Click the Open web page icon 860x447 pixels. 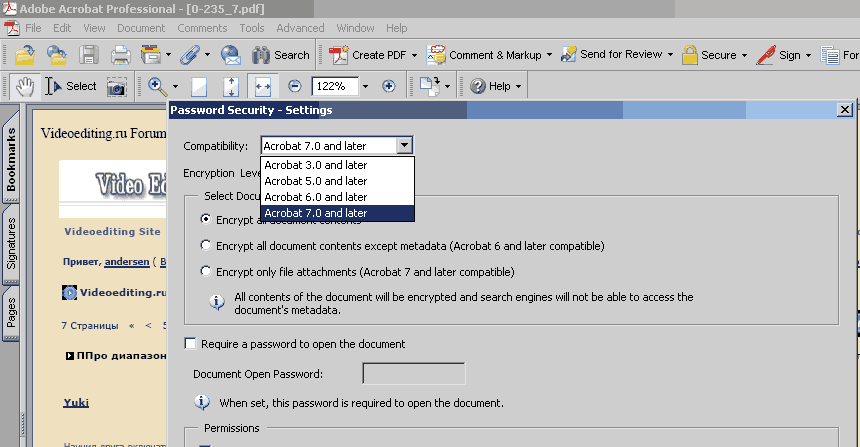pos(56,55)
